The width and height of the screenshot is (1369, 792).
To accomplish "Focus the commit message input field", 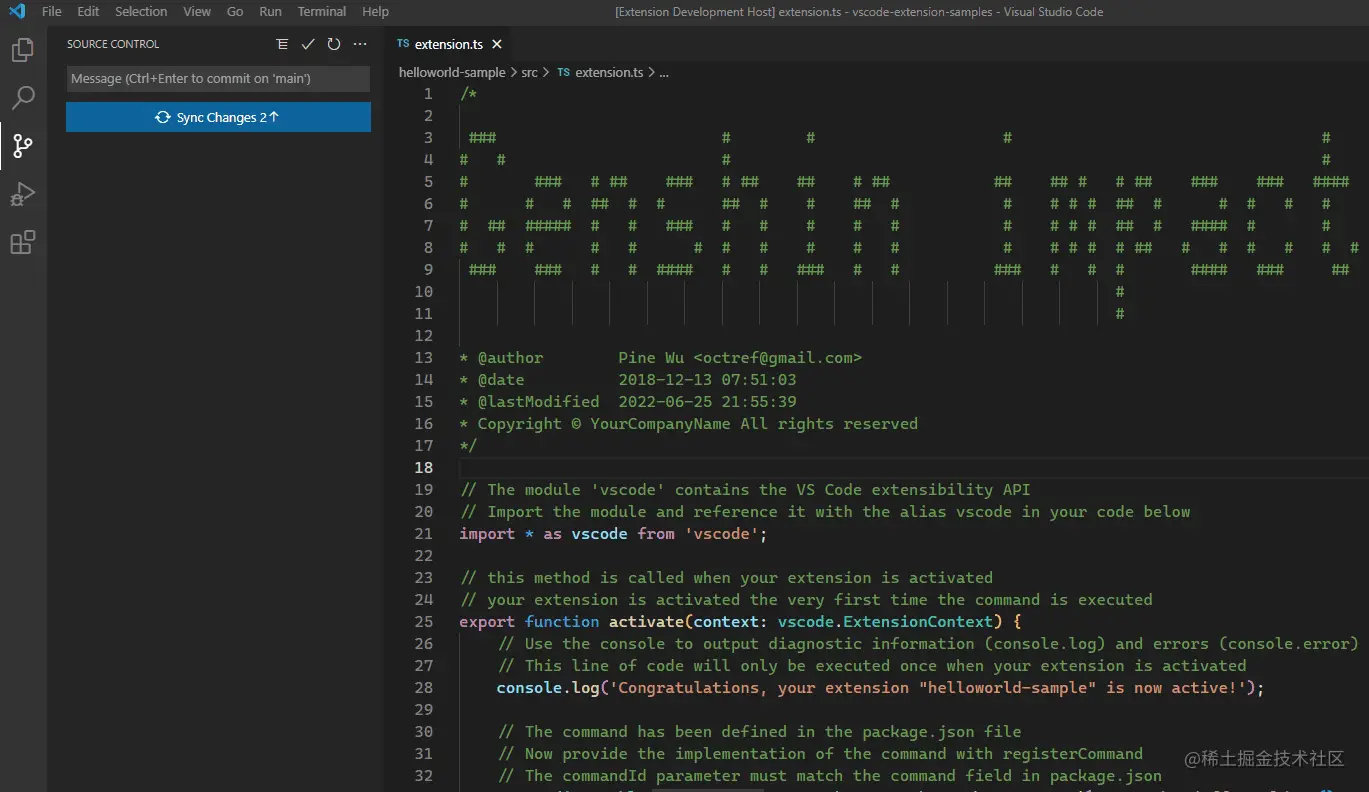I will (218, 79).
